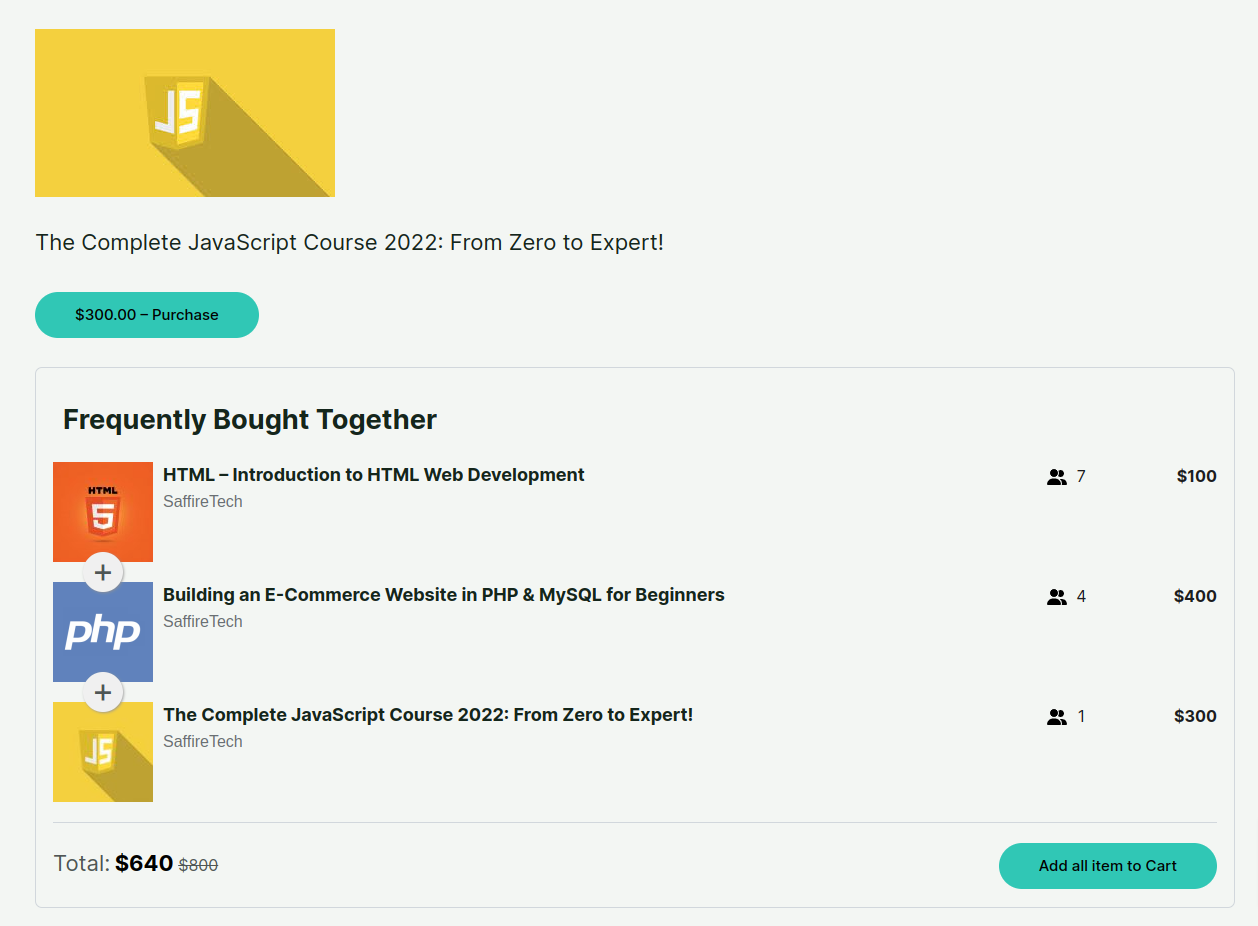Click students icon on the PHP course row
The height and width of the screenshot is (926, 1258).
[1057, 597]
